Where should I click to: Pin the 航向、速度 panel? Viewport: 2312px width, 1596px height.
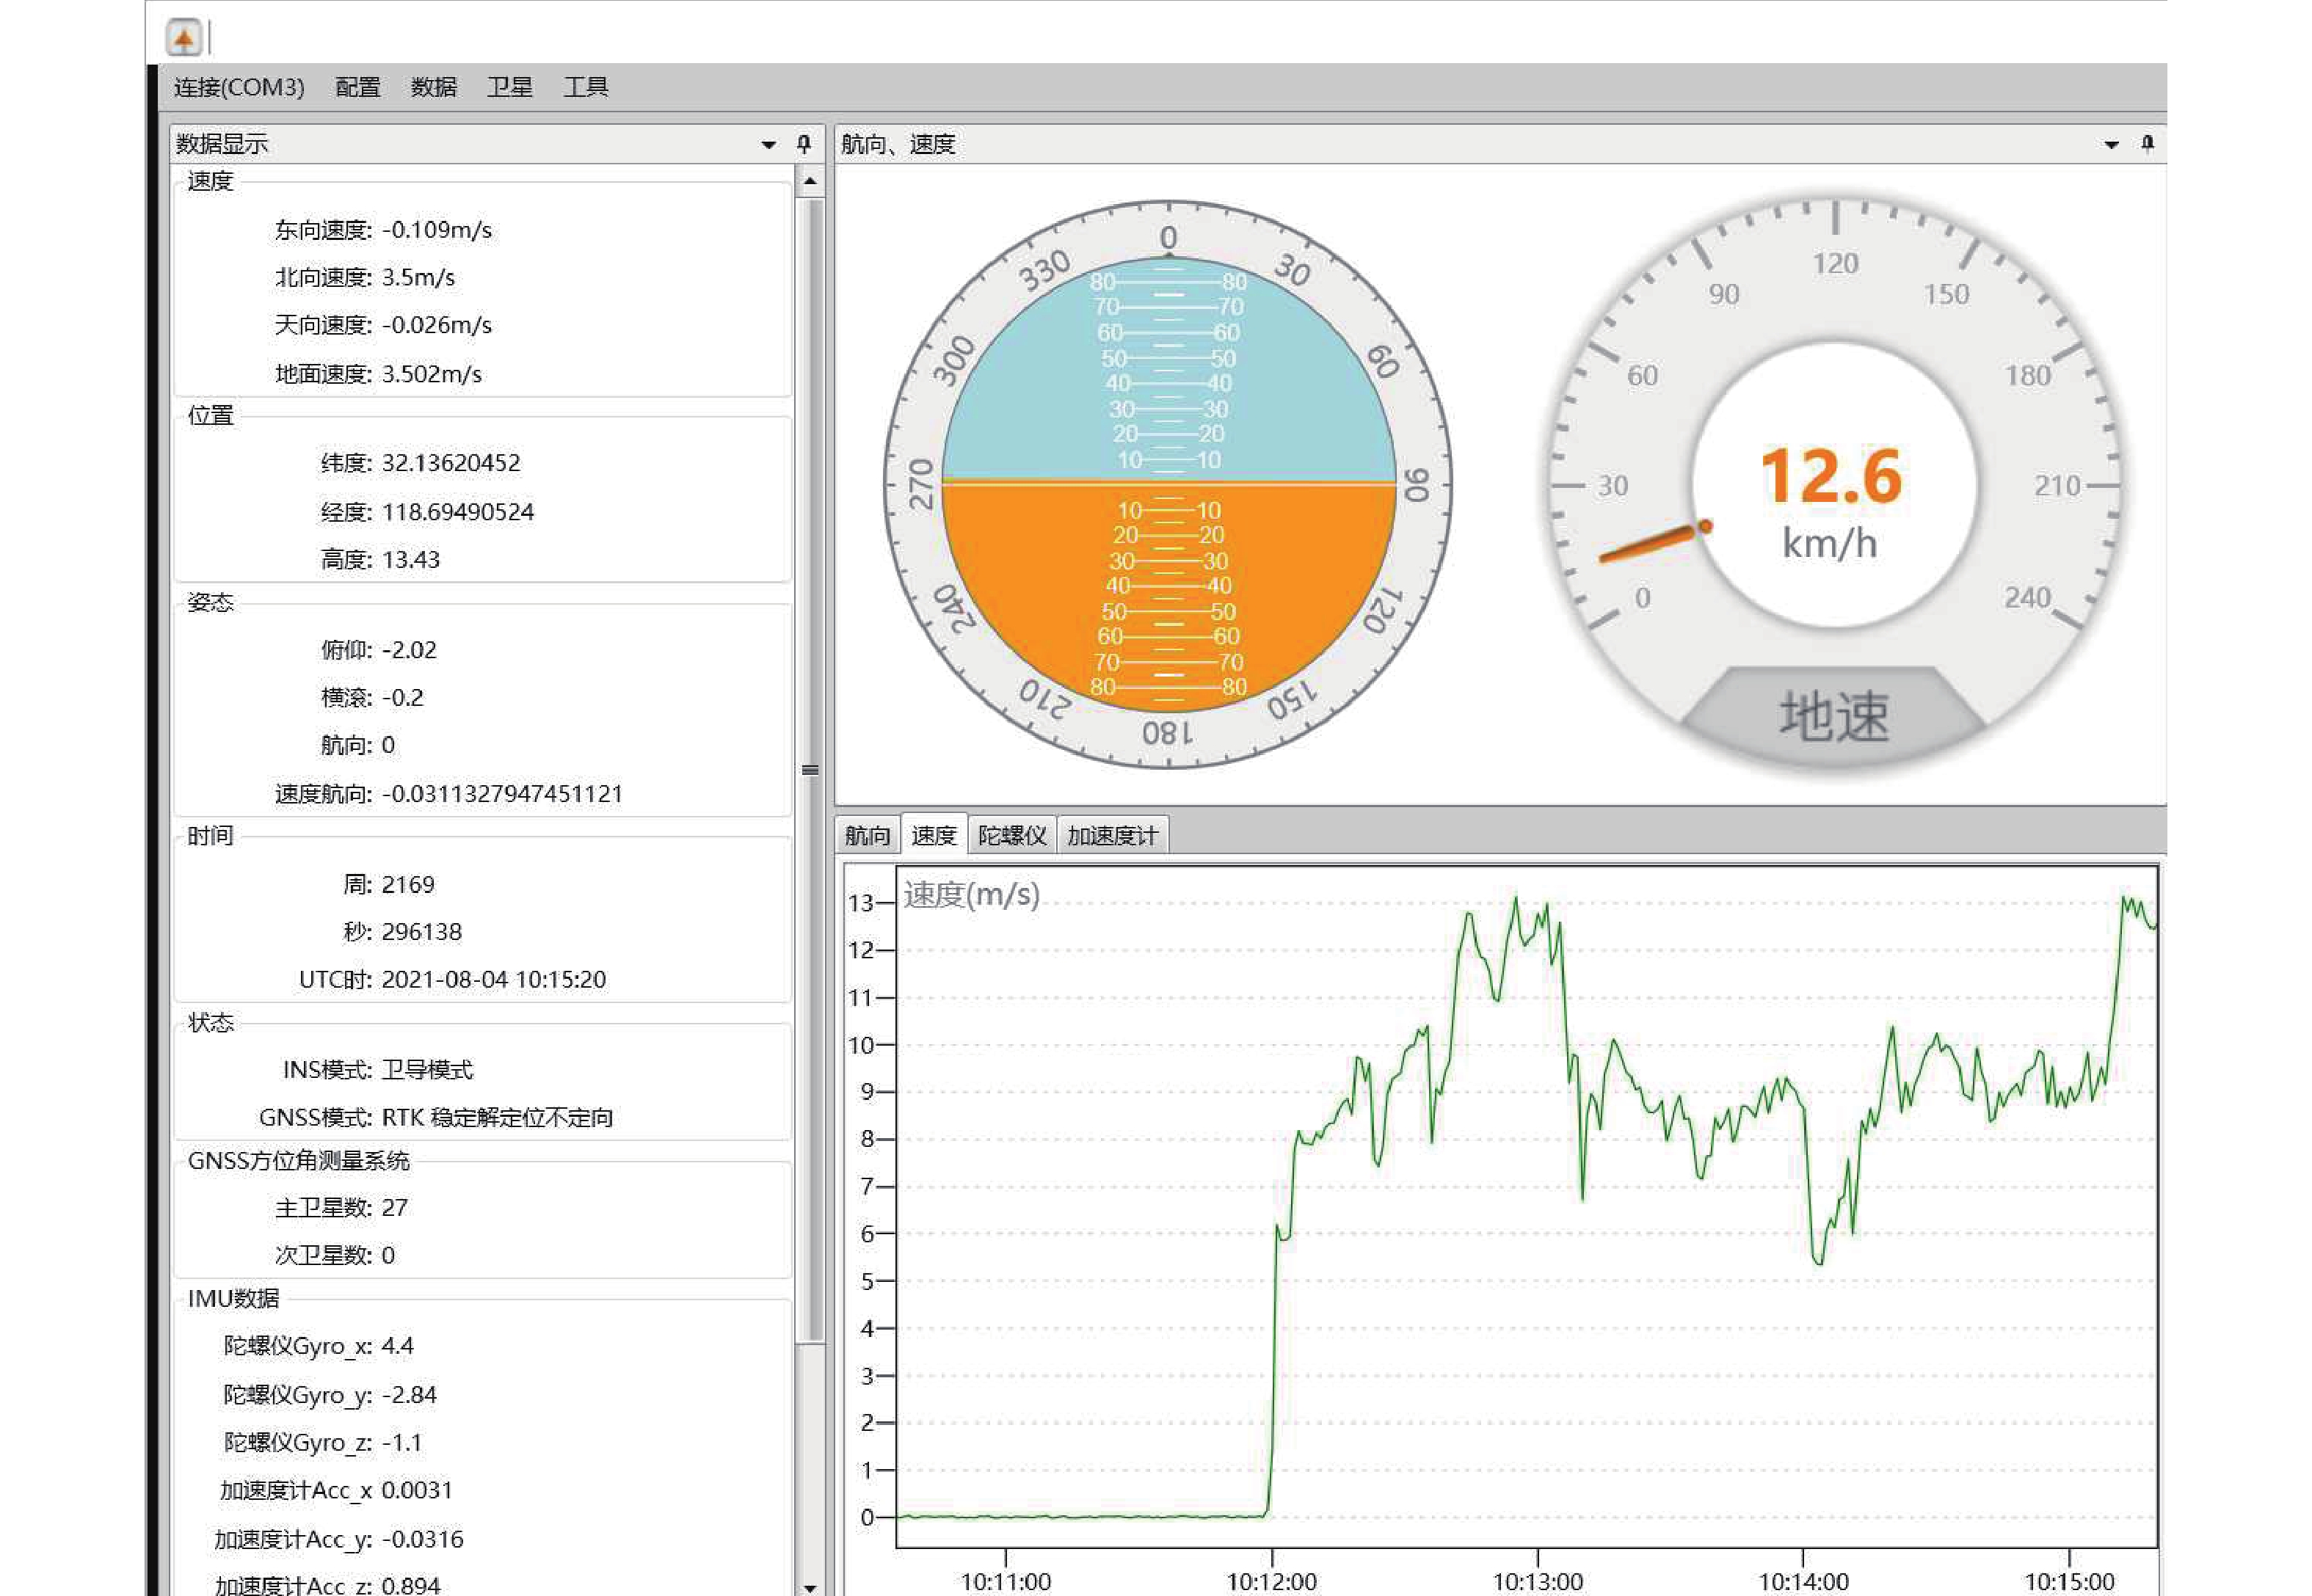click(x=2147, y=144)
